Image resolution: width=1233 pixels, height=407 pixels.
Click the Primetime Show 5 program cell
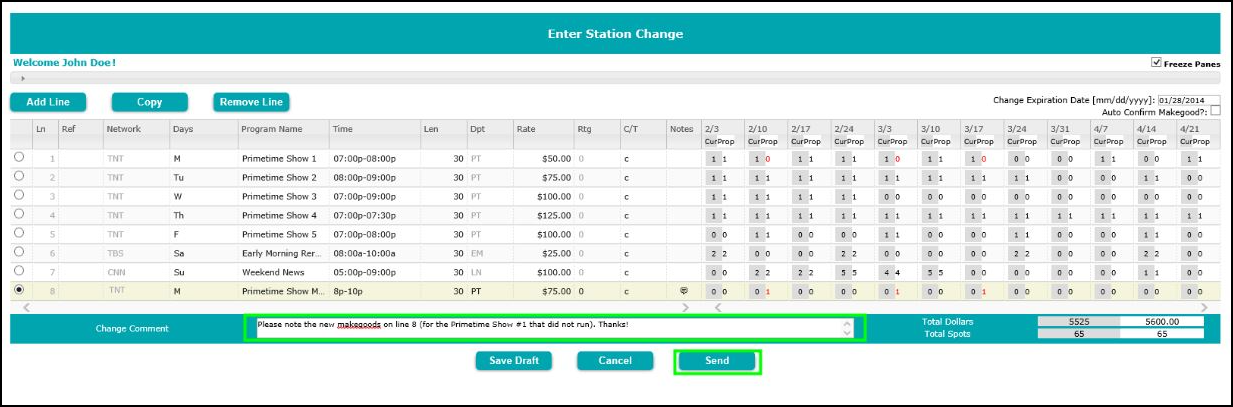point(283,234)
